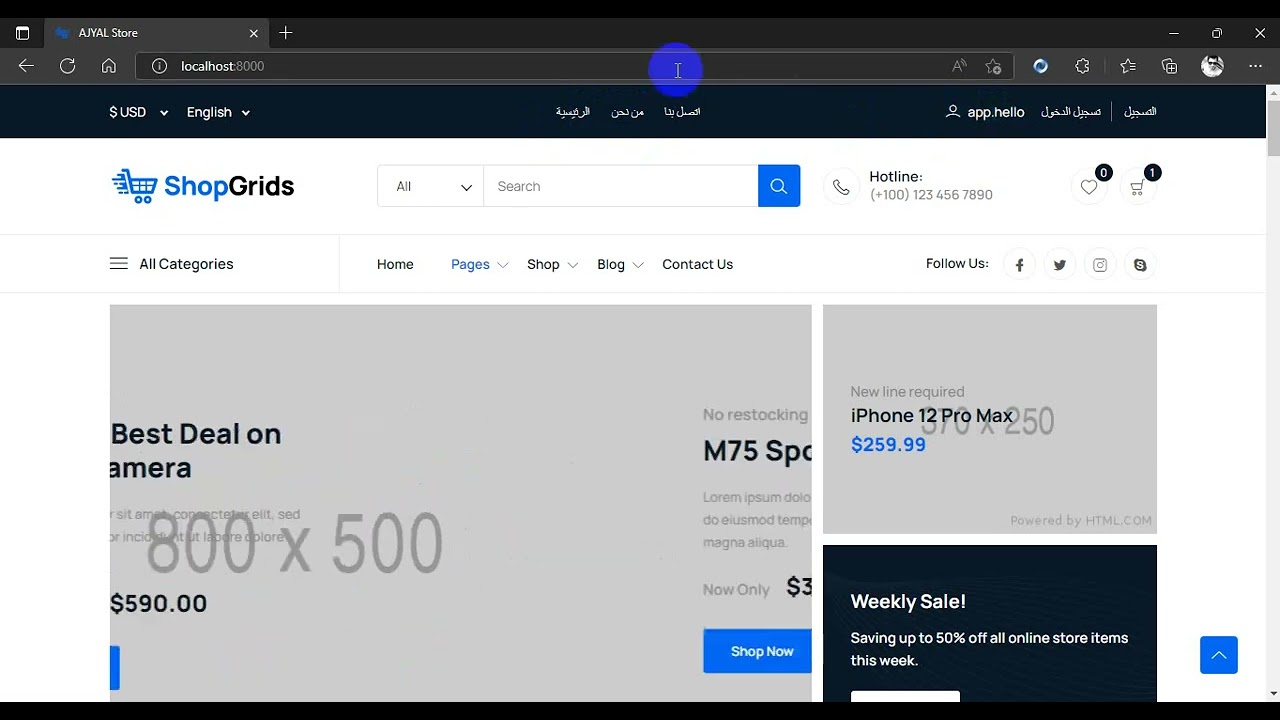Screen dimensions: 1280x720
Task: Open browser extensions puzzle icon
Action: pos(1082,66)
